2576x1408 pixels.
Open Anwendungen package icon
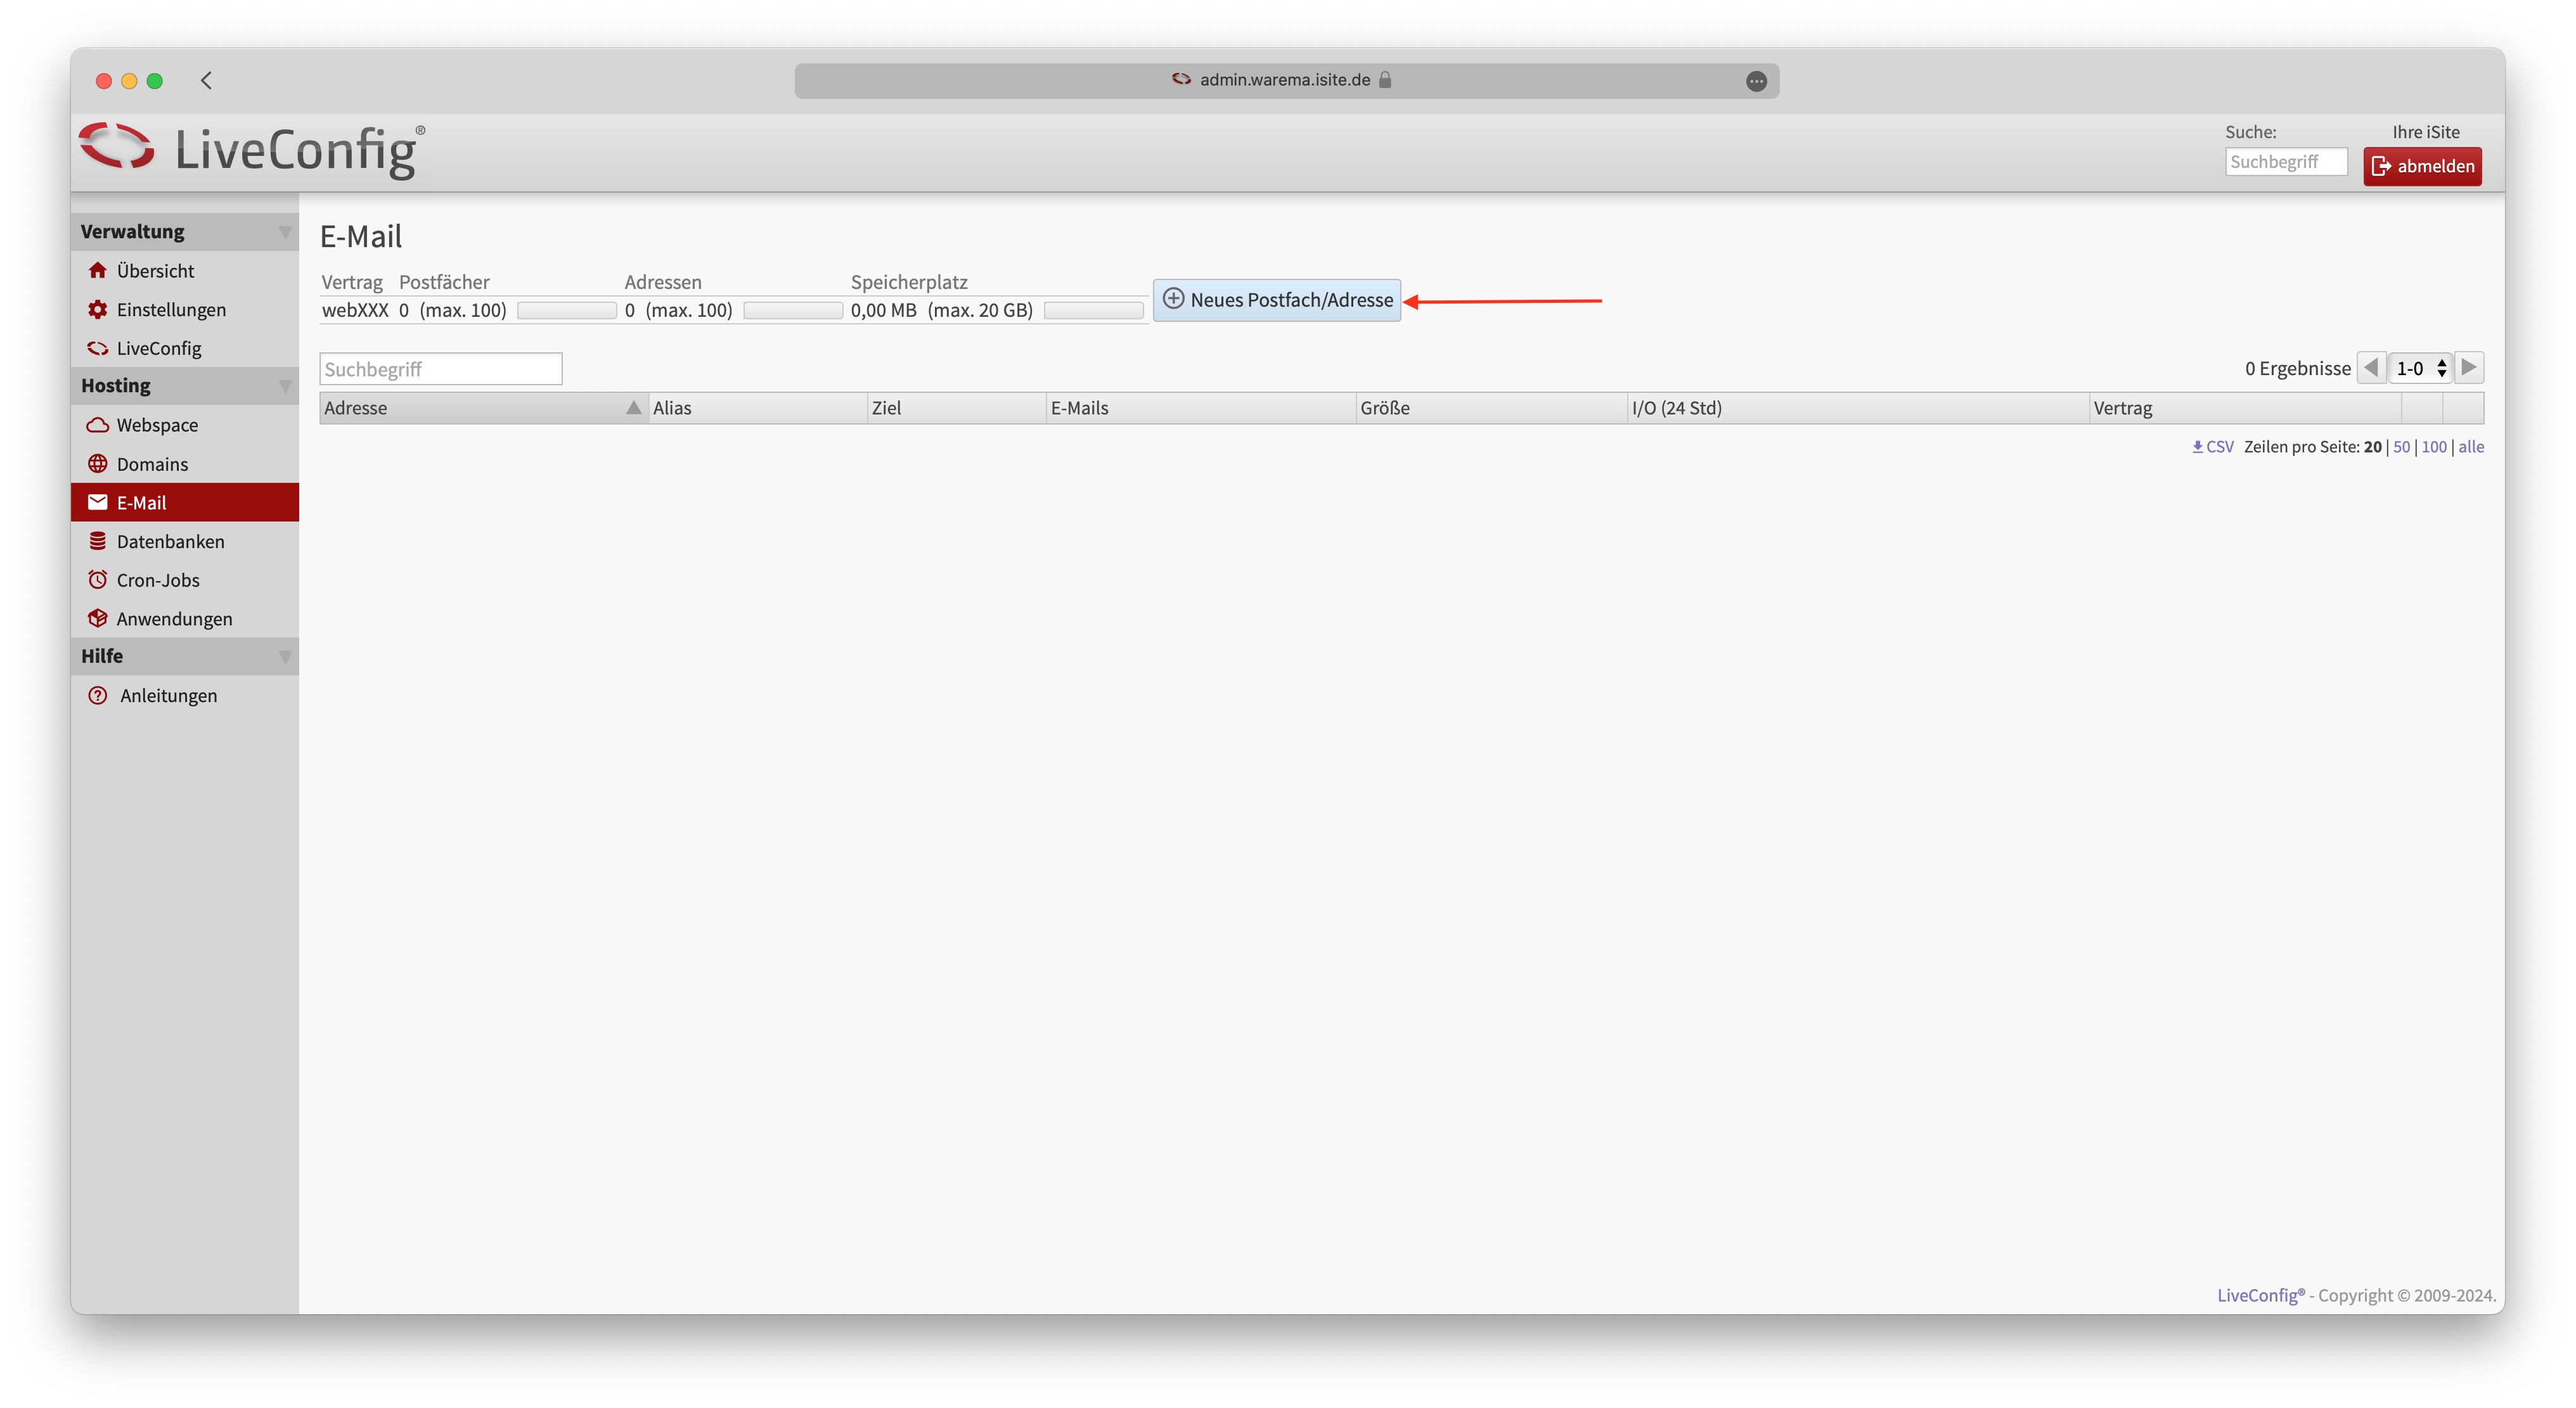coord(97,618)
